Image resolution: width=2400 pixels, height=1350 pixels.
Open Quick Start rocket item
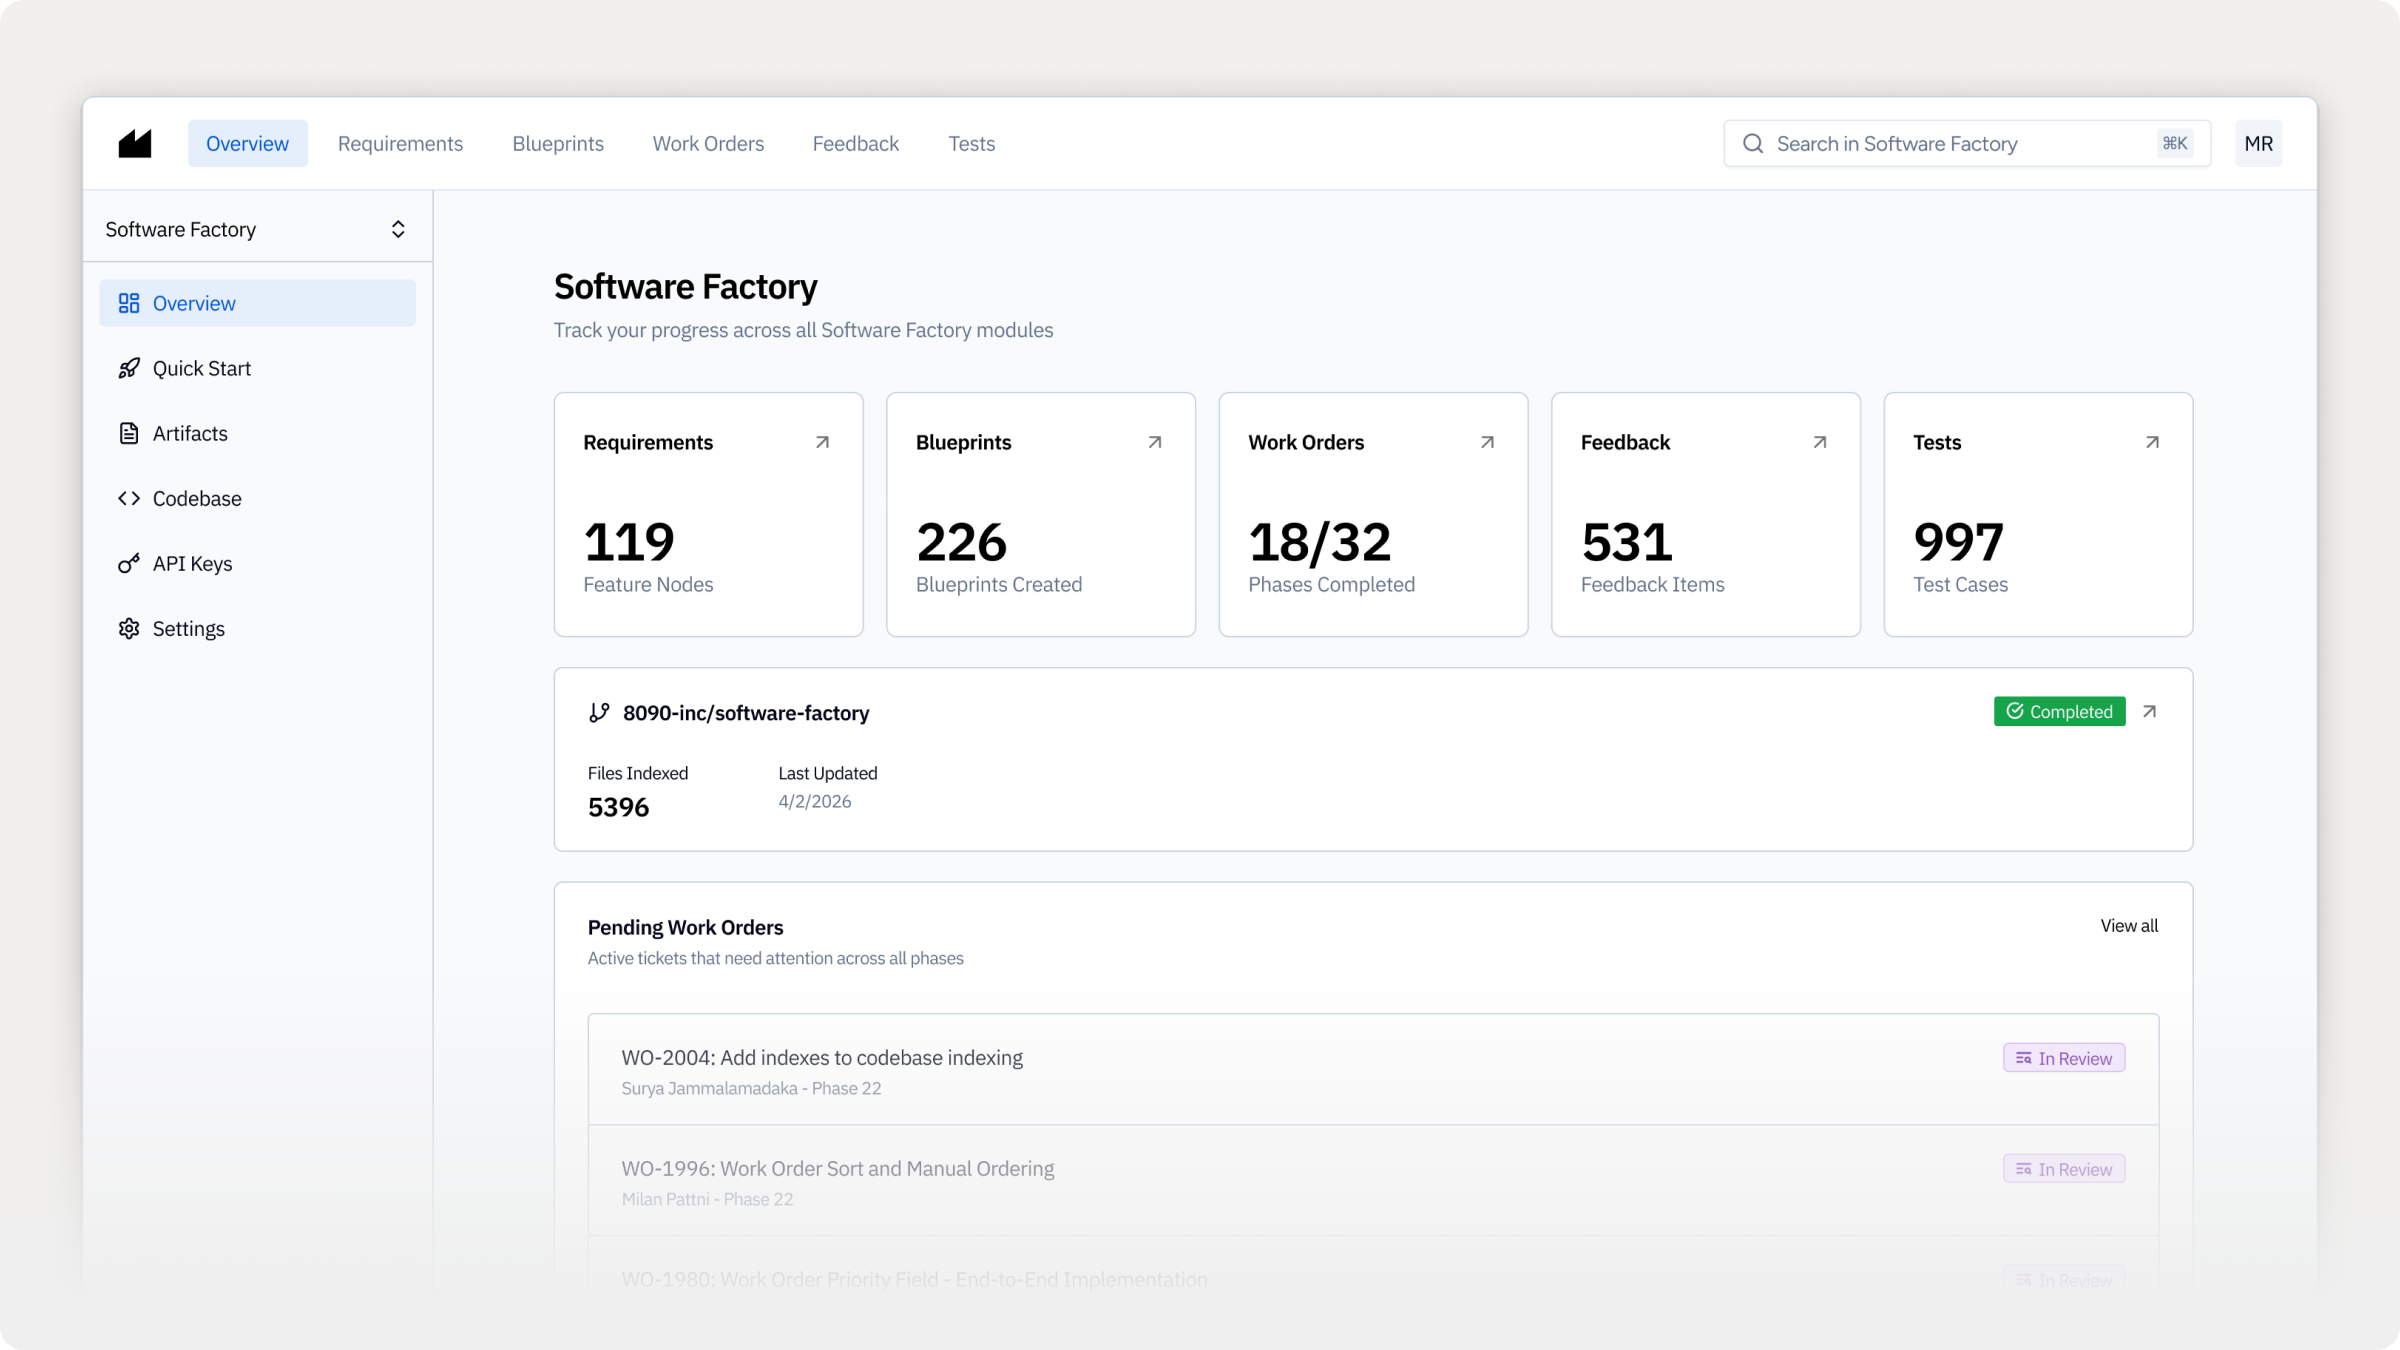tap(201, 368)
